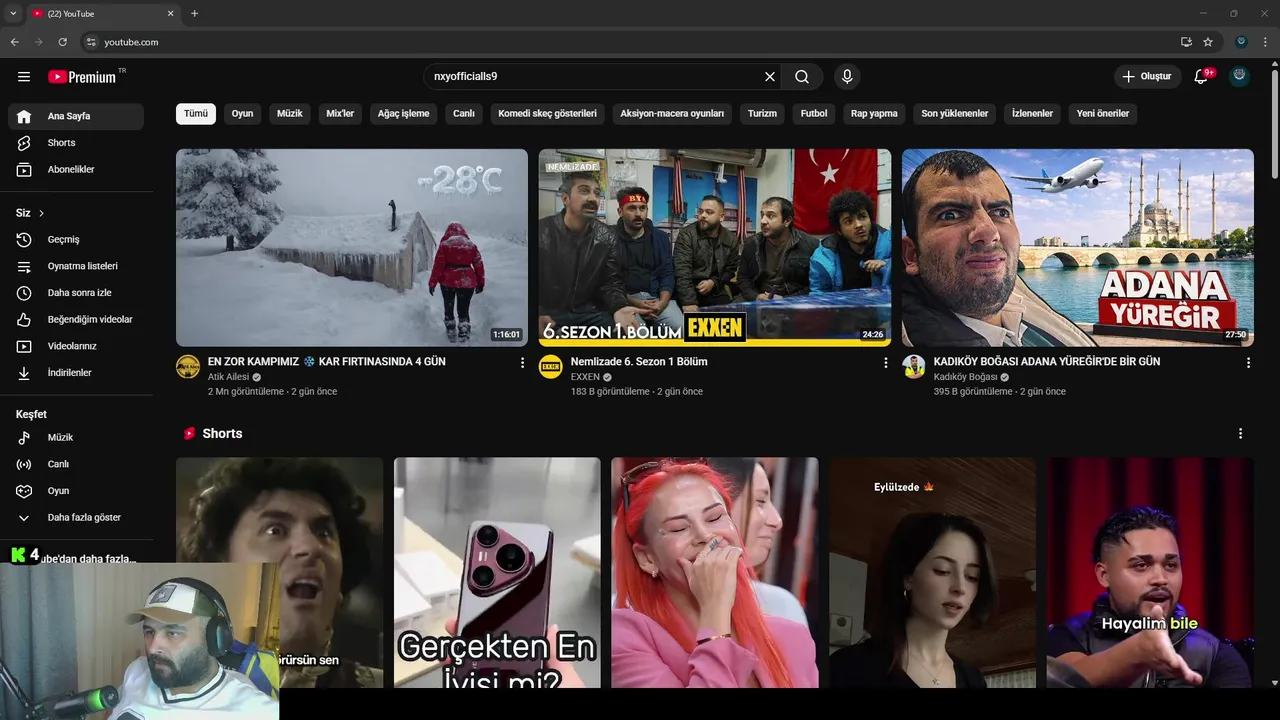The height and width of the screenshot is (720, 1280).
Task: Click the magnifier search button
Action: coord(802,77)
